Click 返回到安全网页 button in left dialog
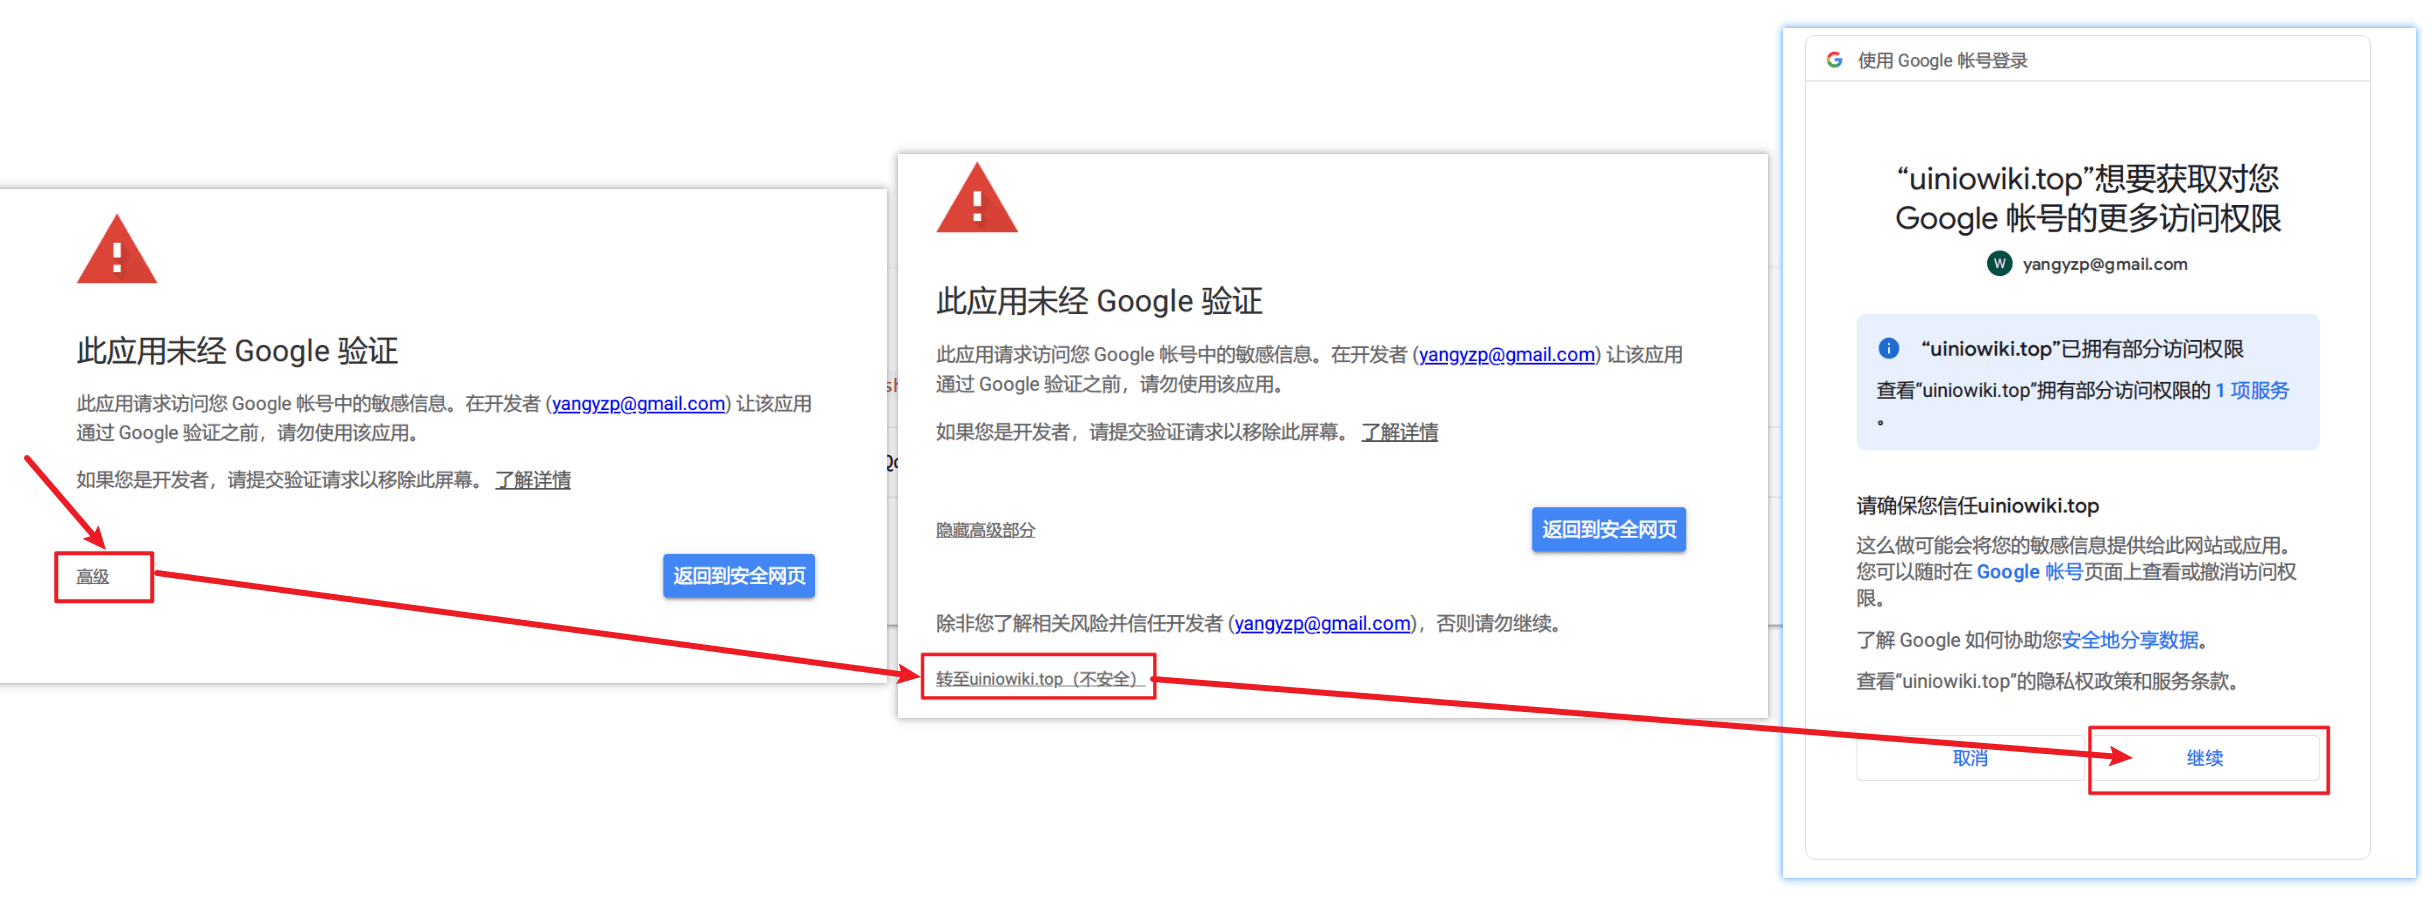Screen dimensions: 2435x902 click(x=739, y=576)
